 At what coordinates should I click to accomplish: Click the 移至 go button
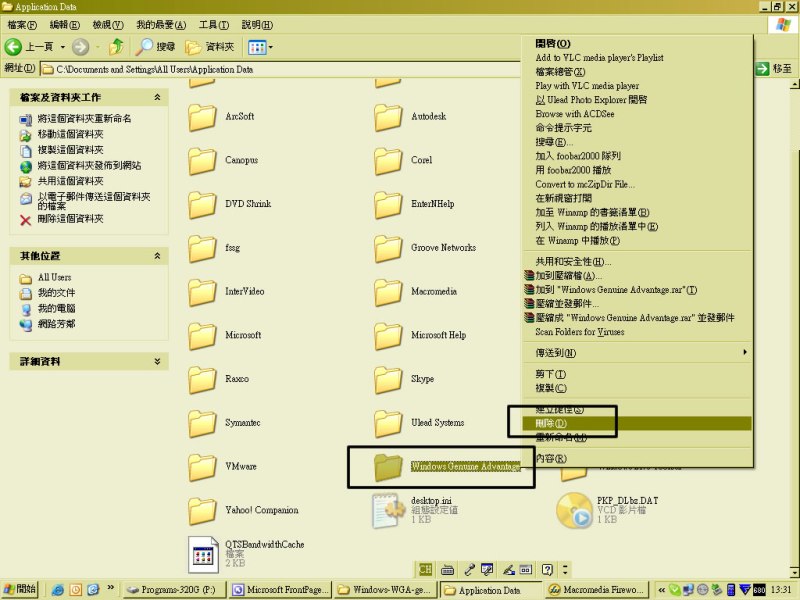click(773, 68)
